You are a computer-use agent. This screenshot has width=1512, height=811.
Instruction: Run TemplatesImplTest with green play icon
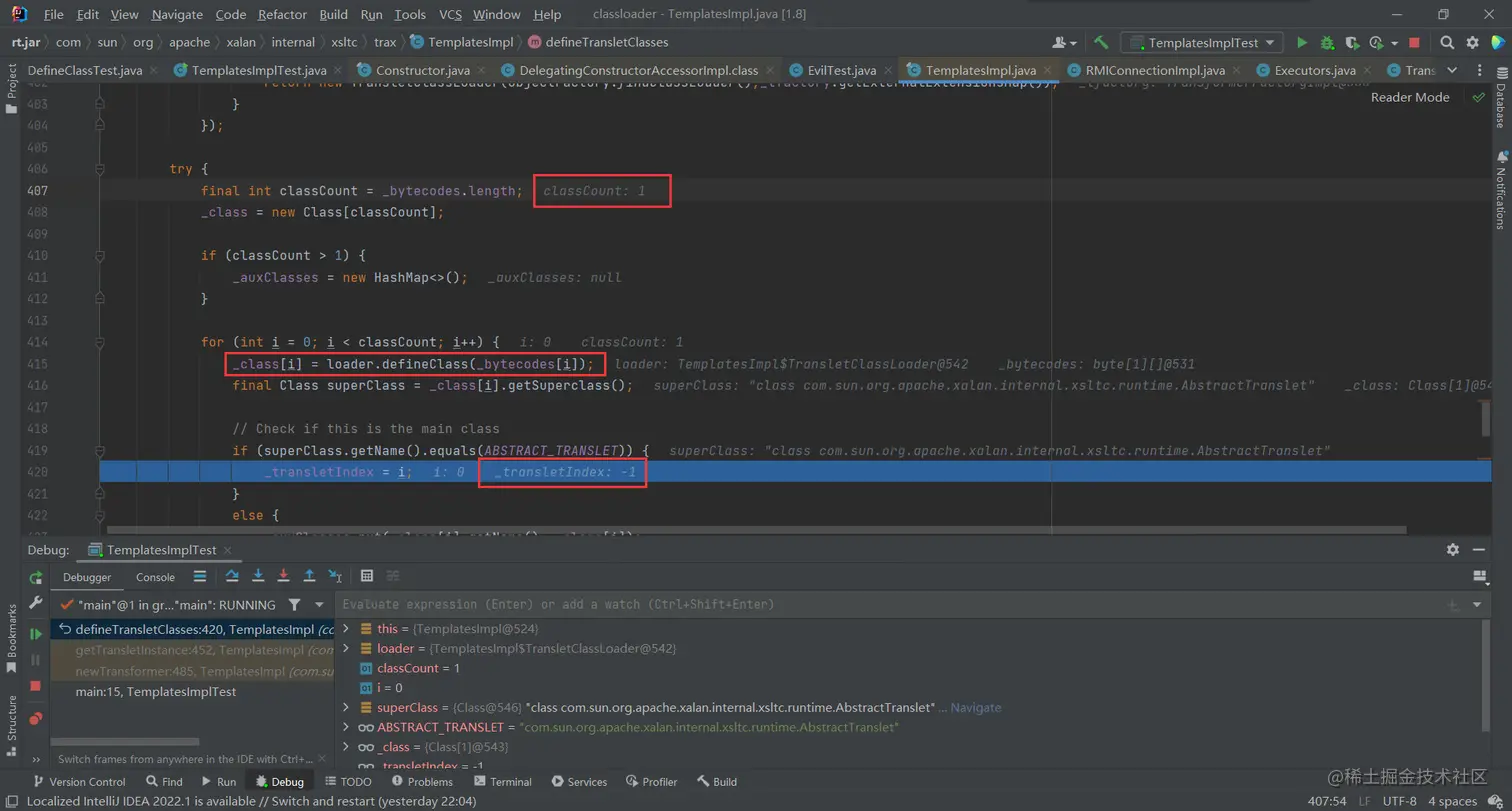[1302, 43]
